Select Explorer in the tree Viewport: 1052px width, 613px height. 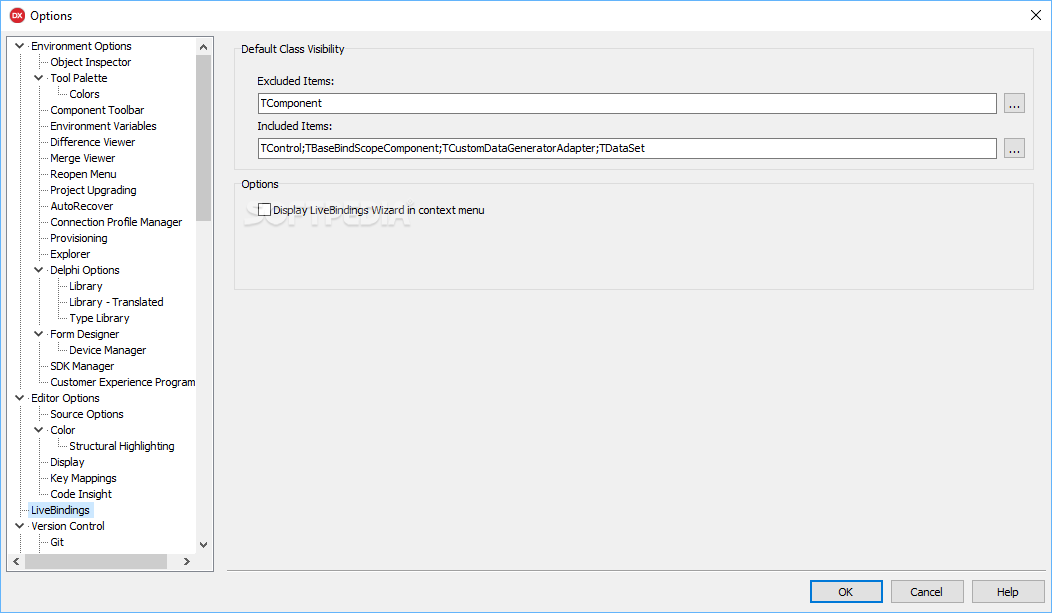tap(70, 254)
